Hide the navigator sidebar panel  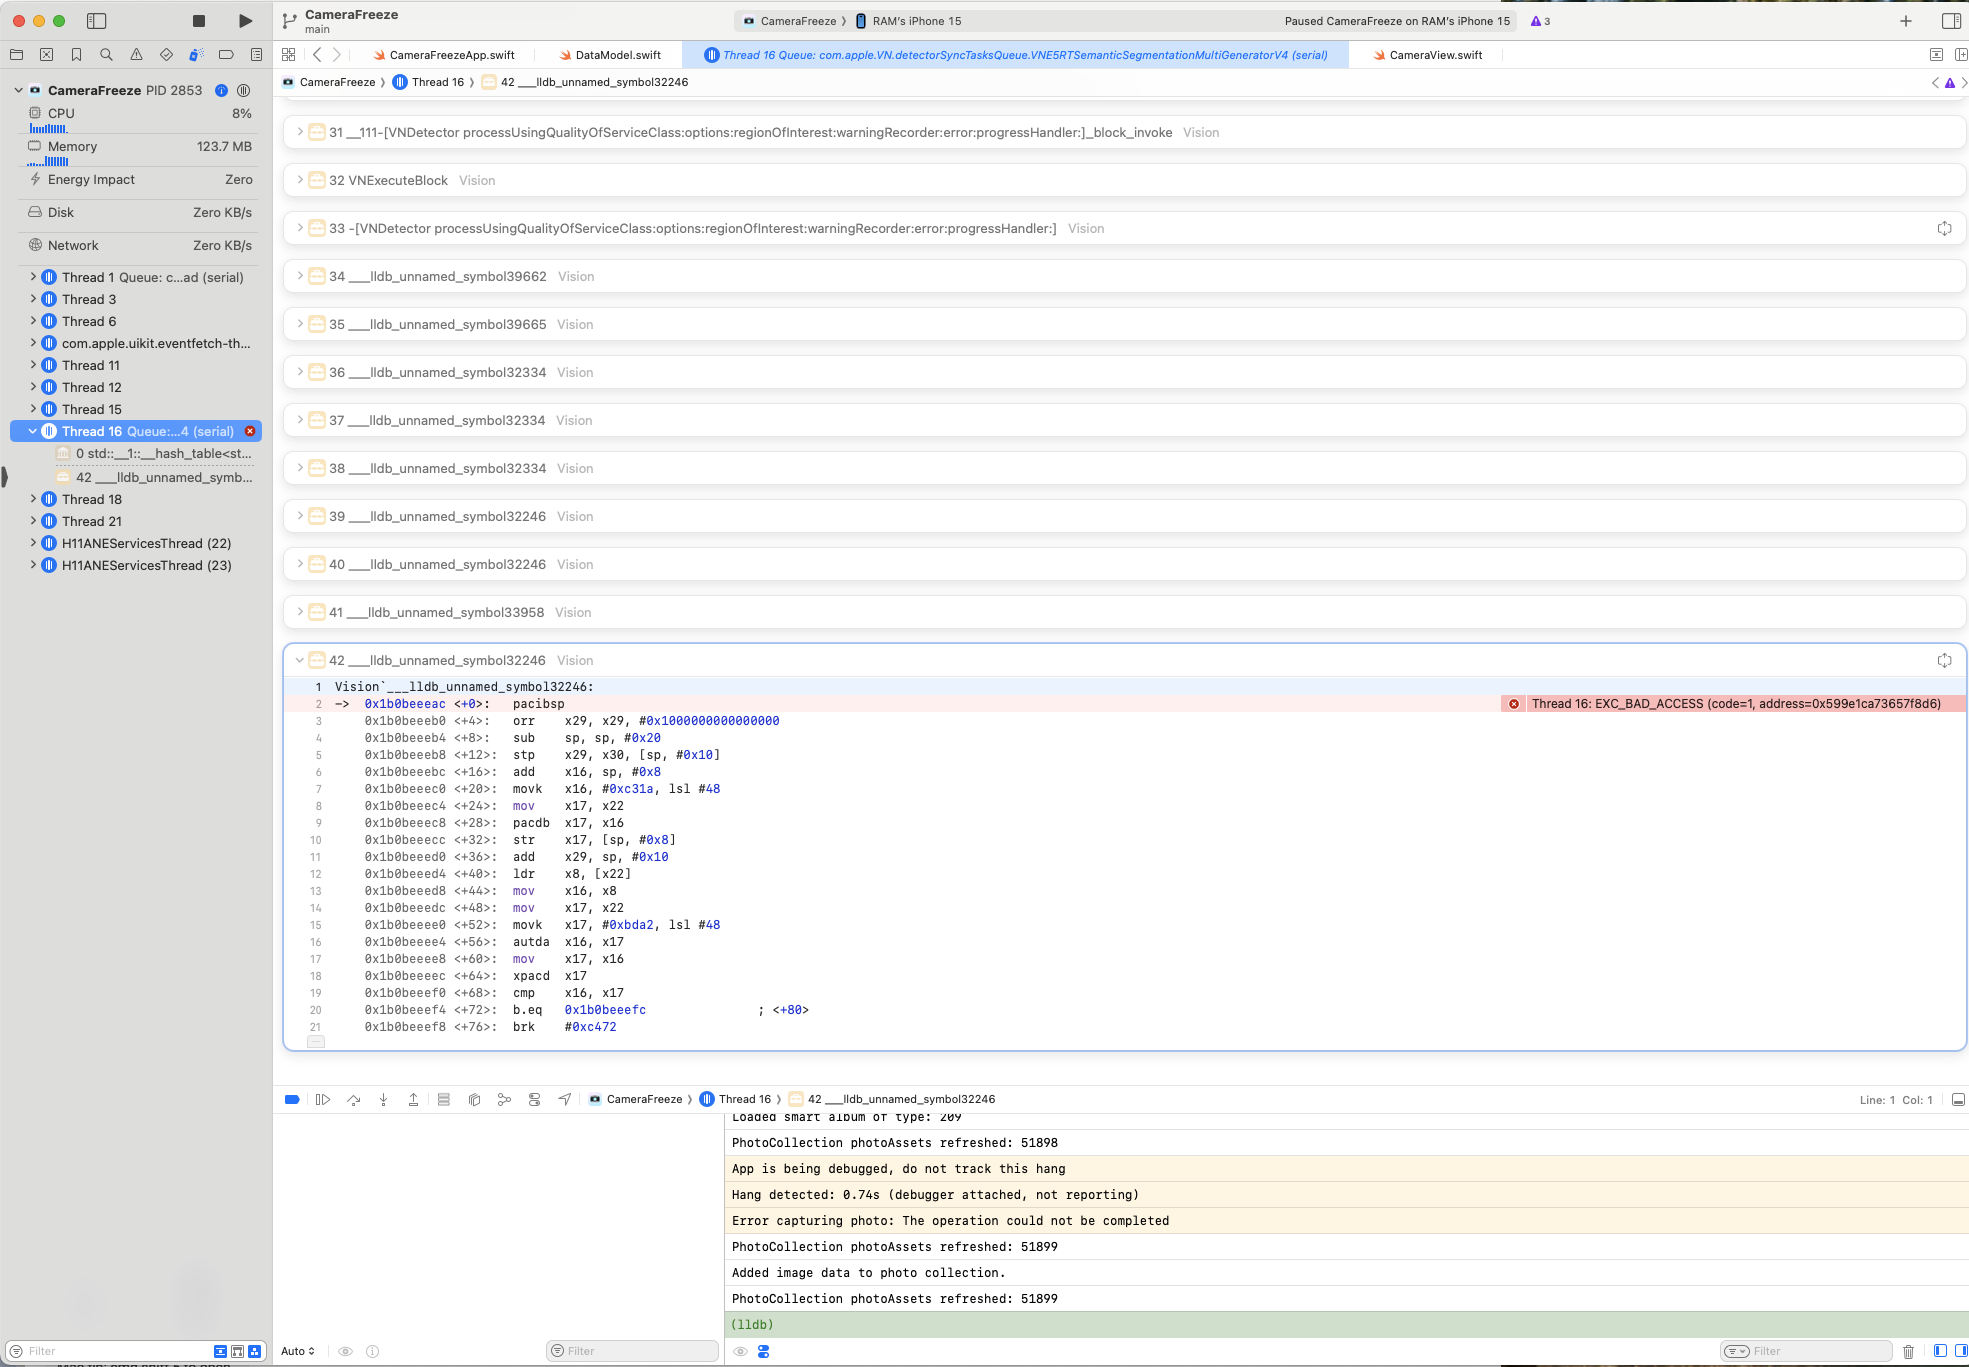[97, 21]
